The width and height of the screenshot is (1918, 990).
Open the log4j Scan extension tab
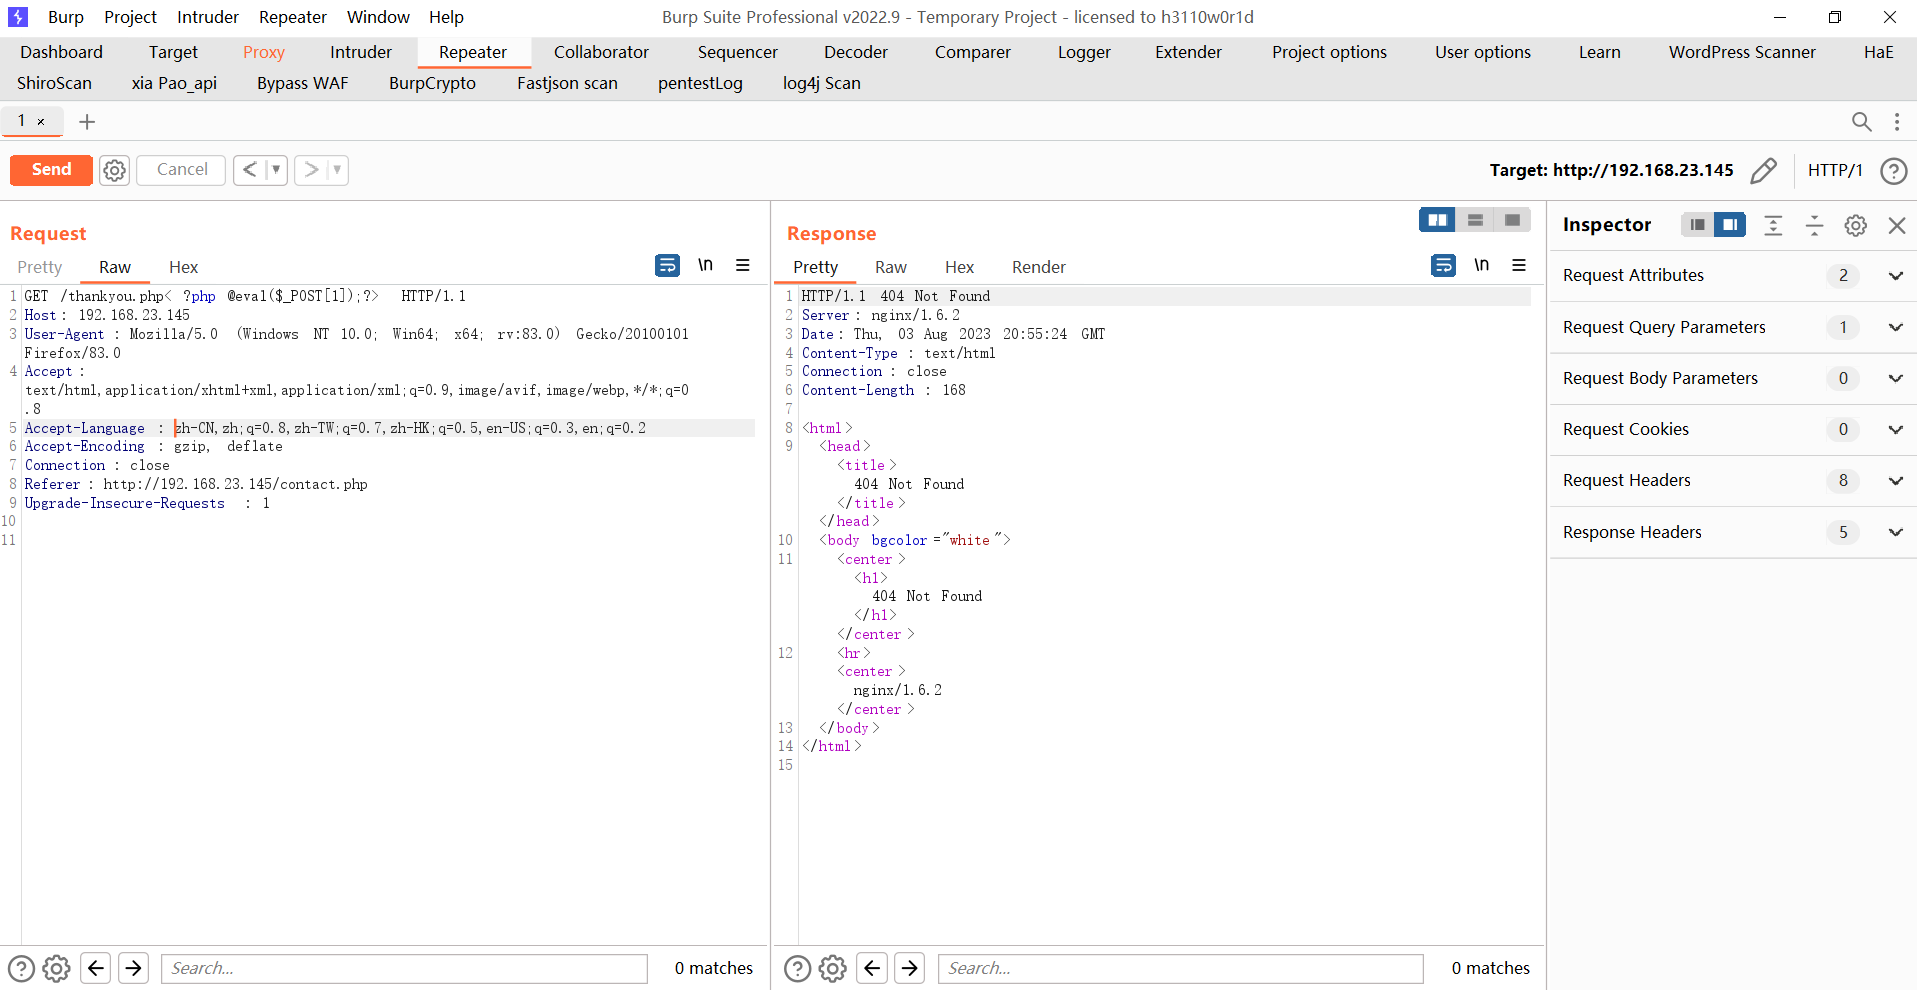coord(821,83)
